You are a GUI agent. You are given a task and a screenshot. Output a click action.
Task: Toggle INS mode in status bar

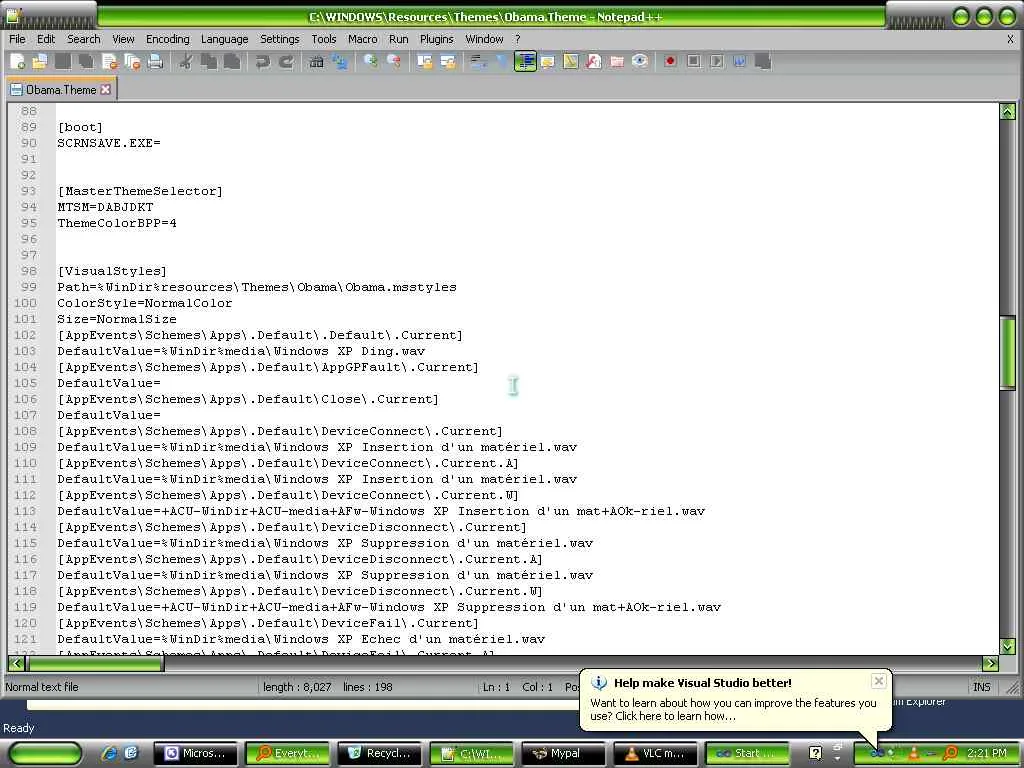(x=982, y=687)
